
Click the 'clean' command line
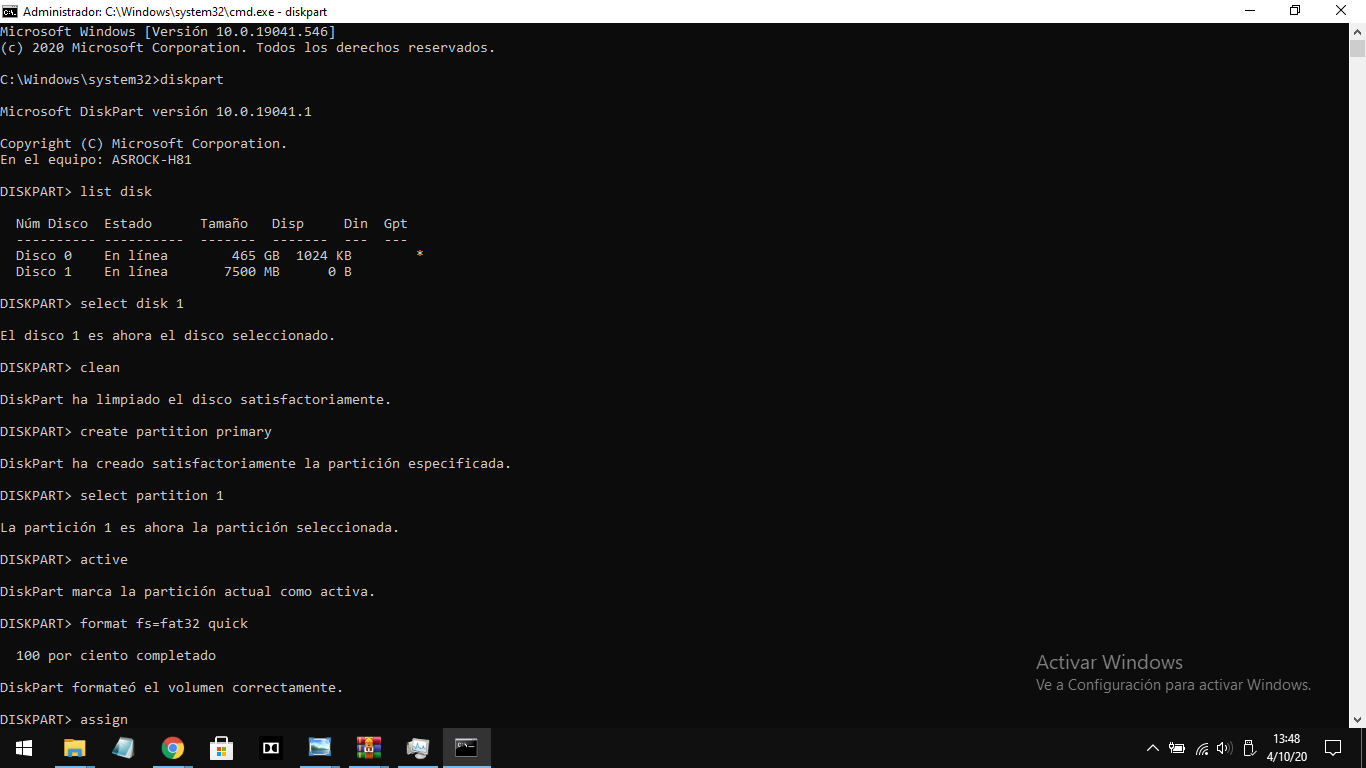60,367
